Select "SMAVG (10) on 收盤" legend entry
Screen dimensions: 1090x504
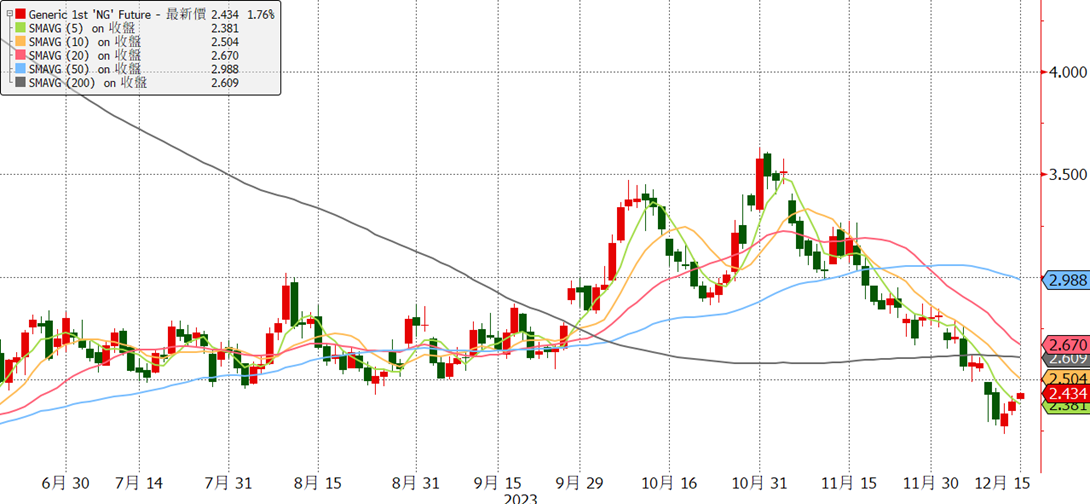84,41
